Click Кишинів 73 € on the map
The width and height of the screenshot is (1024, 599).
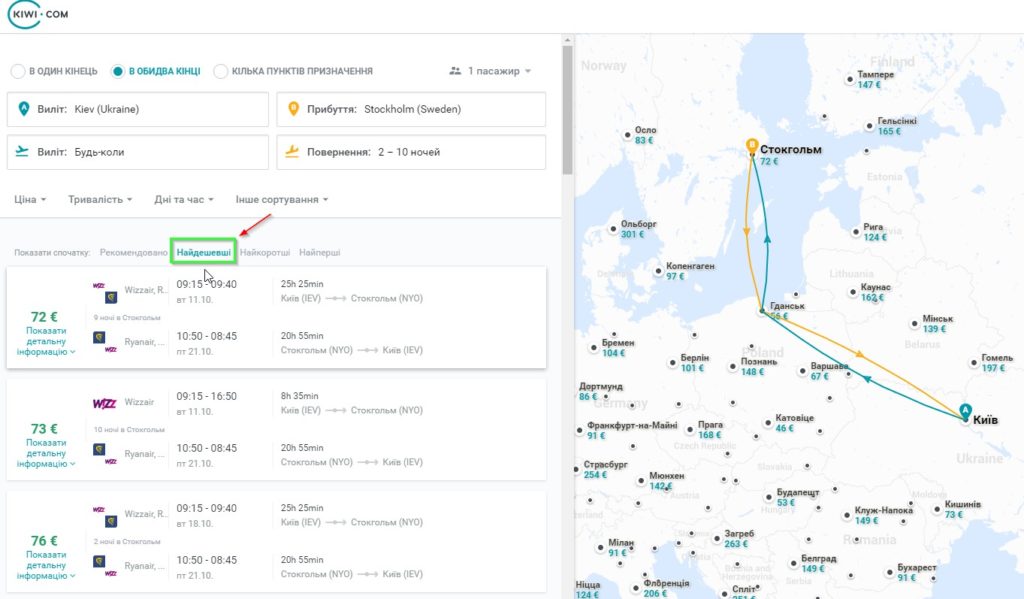point(957,509)
